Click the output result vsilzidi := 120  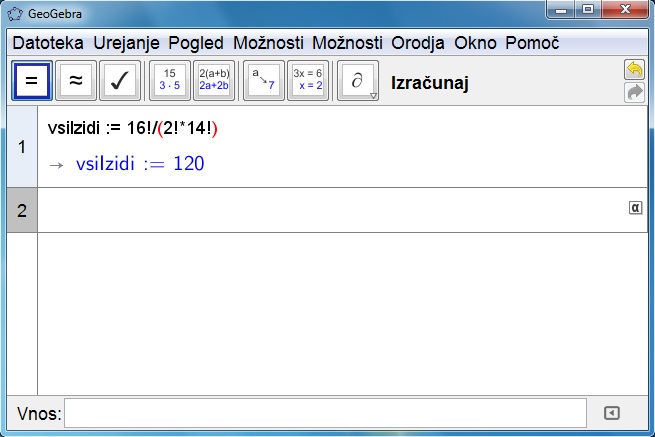[140, 163]
